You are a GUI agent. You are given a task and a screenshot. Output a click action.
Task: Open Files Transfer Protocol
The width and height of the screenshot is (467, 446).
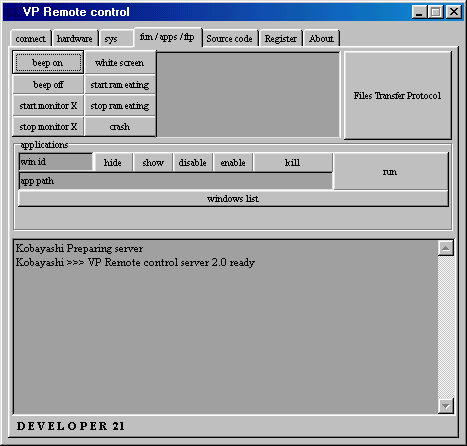397,95
